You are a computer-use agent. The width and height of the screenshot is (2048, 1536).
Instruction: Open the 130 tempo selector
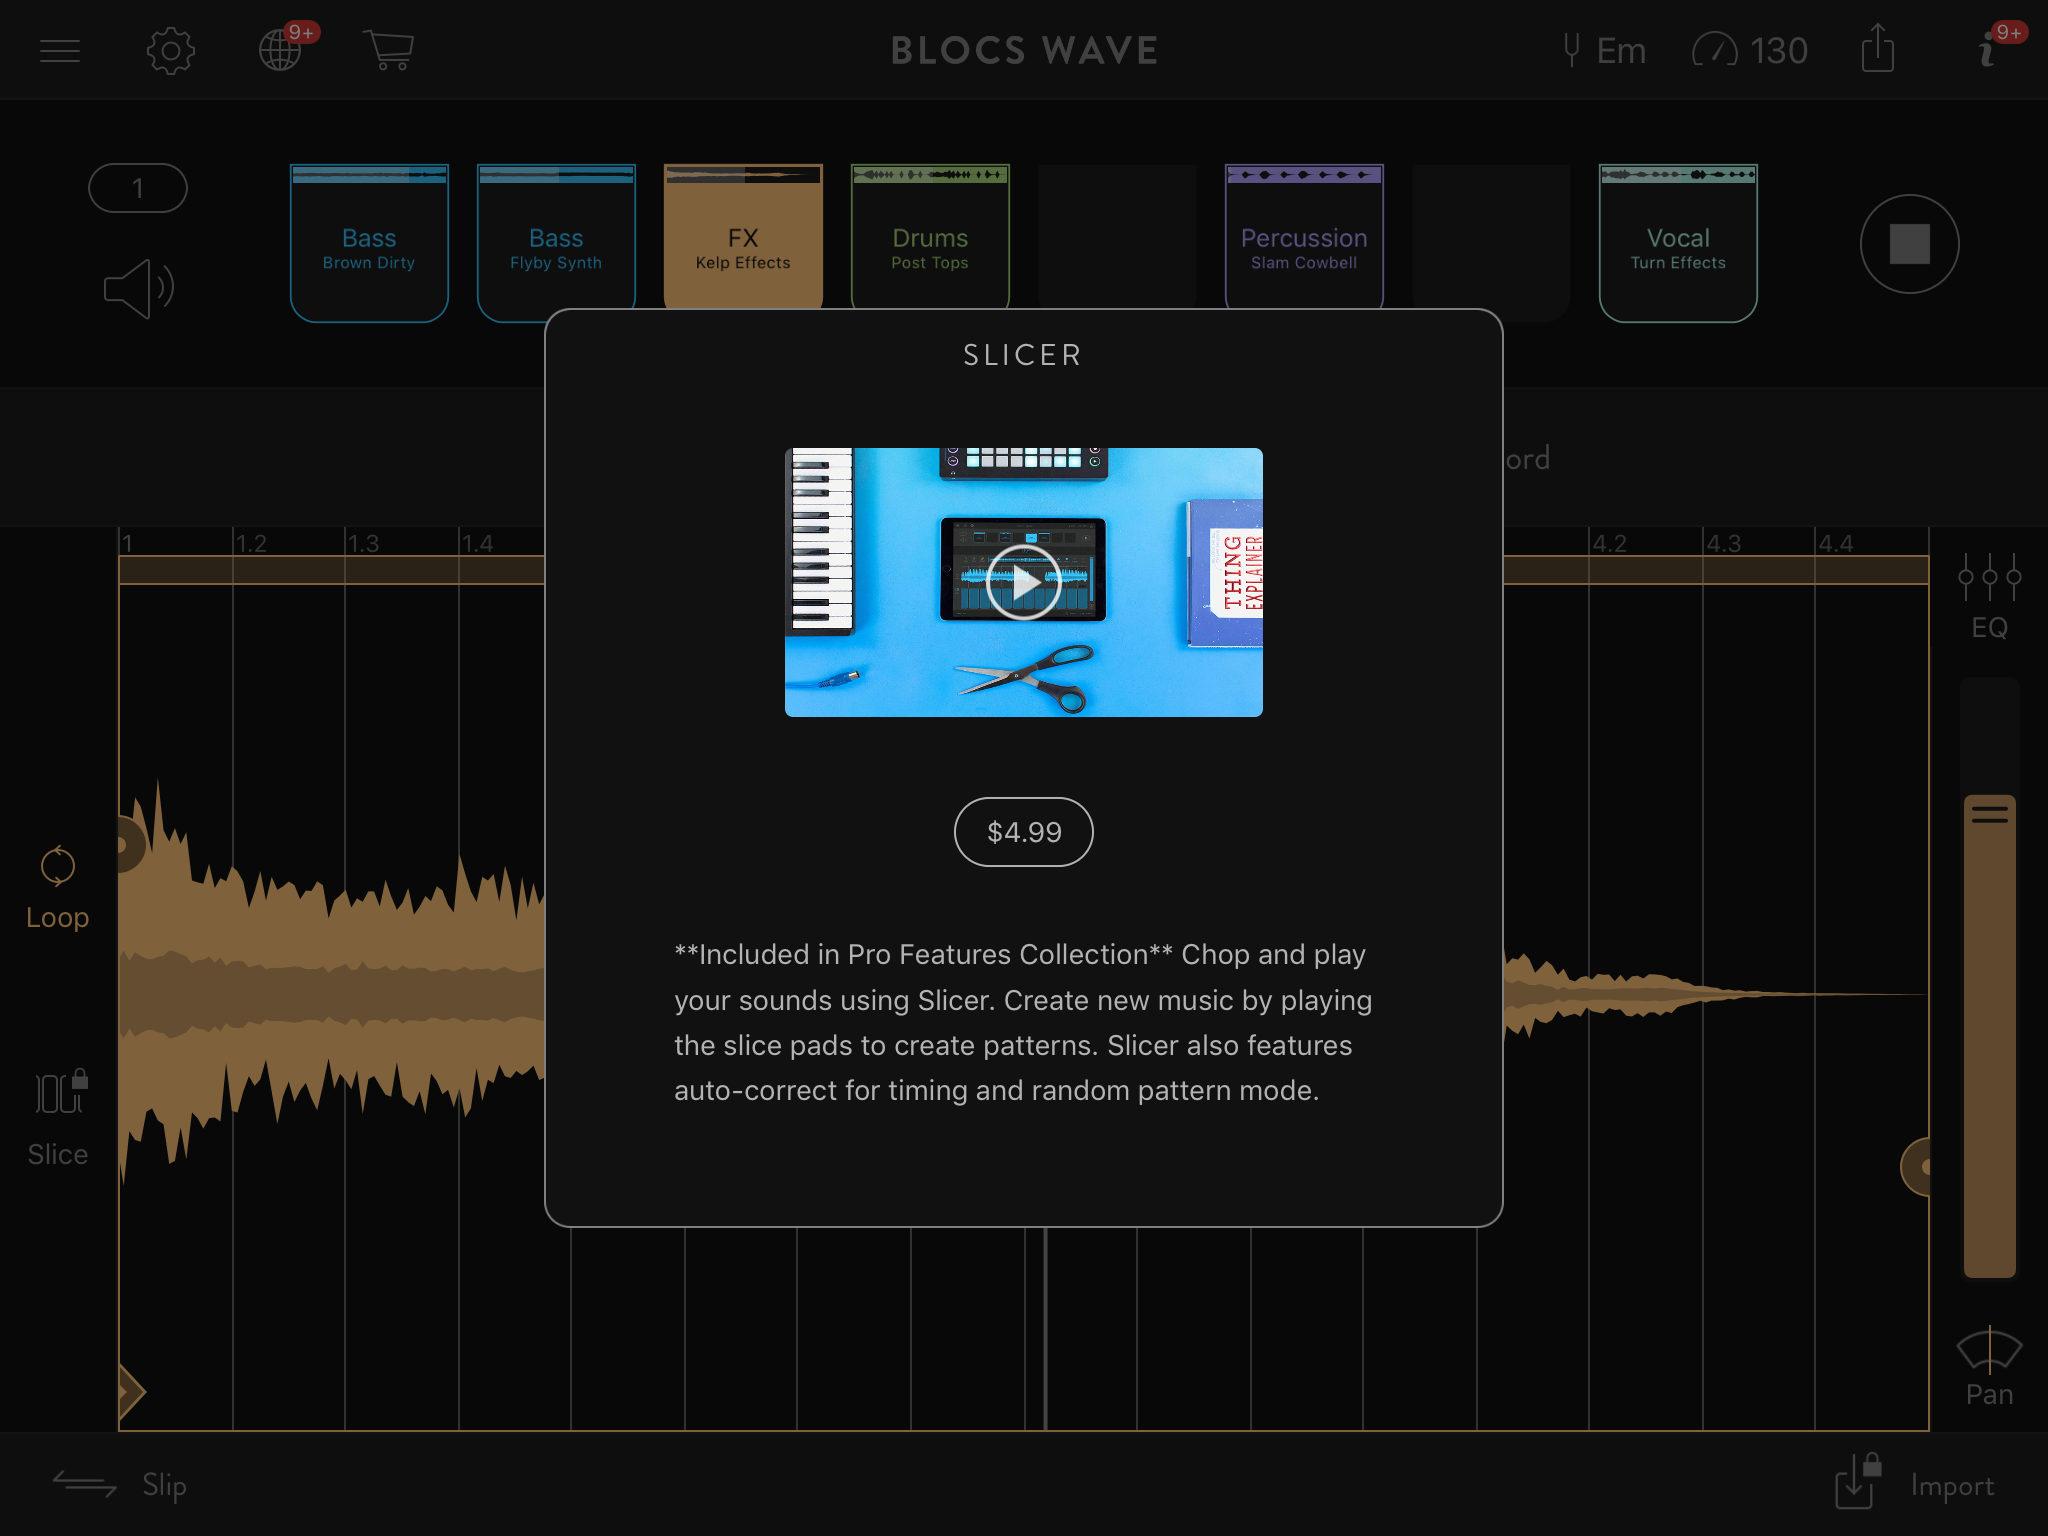pyautogui.click(x=1750, y=50)
